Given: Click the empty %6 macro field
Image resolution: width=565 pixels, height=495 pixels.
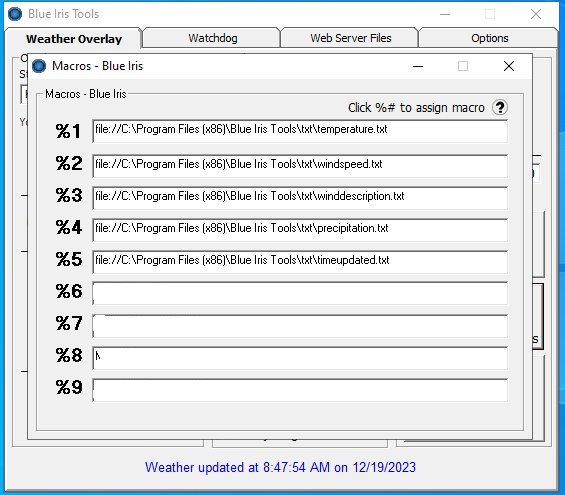Looking at the screenshot, I should [x=300, y=294].
